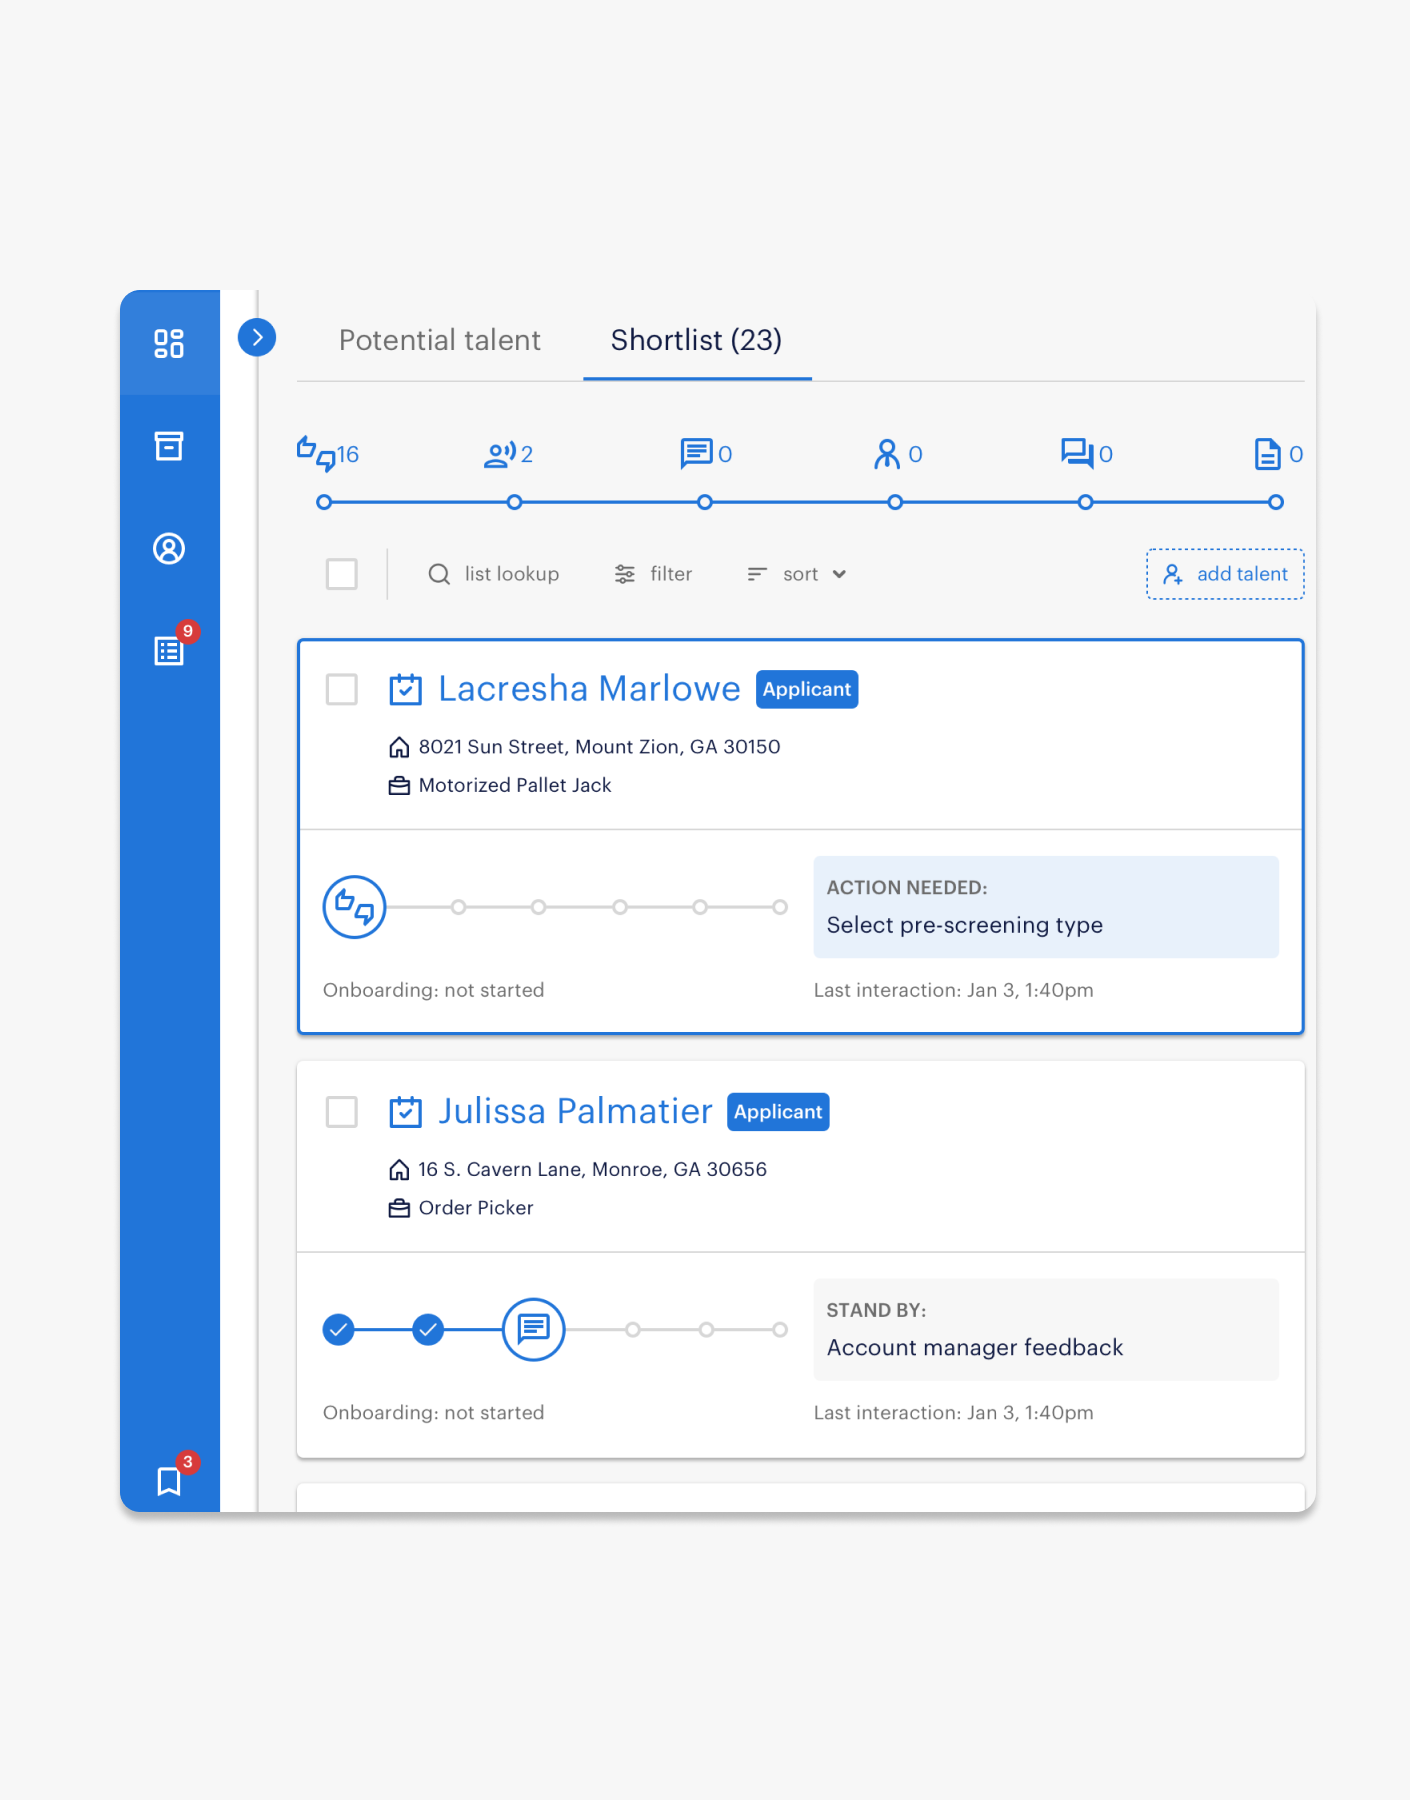Image resolution: width=1410 pixels, height=1800 pixels.
Task: Check the box for Julissa Palmatier
Action: [x=342, y=1112]
